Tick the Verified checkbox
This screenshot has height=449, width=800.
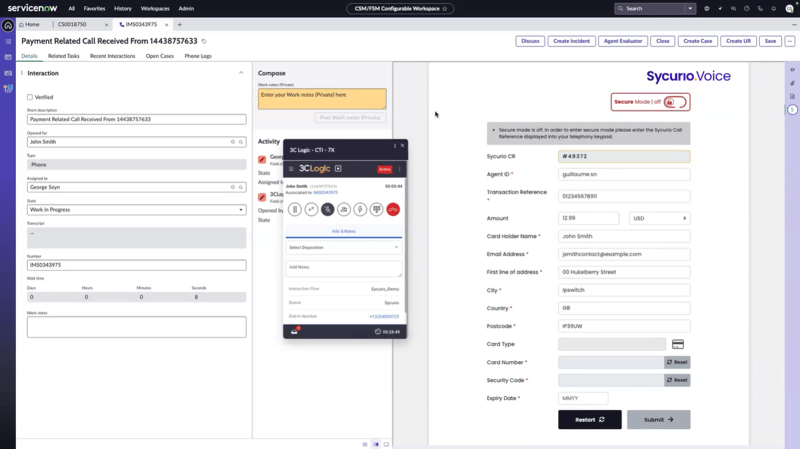click(x=30, y=97)
